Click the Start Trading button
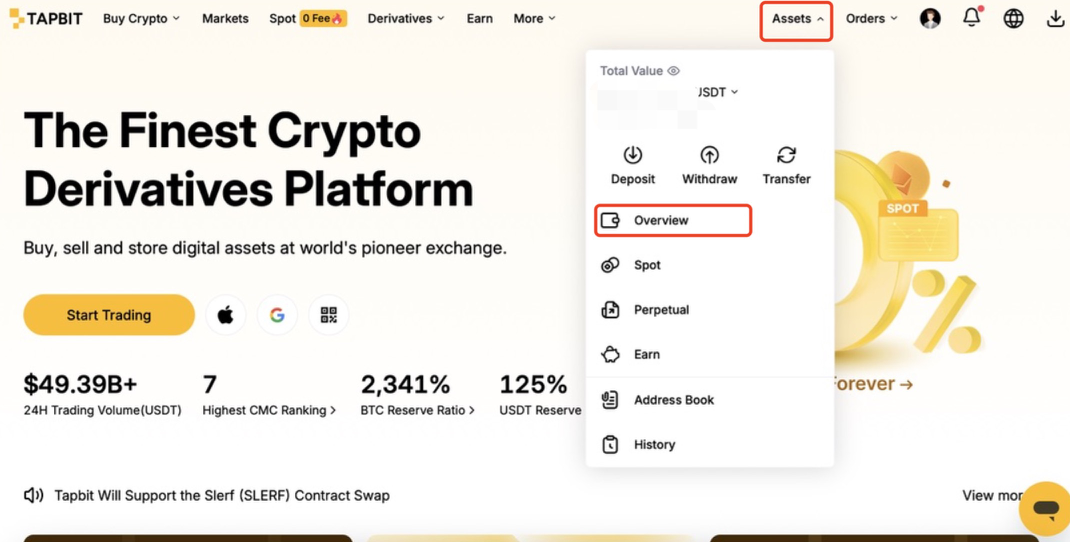Screen dimensions: 1070x542 point(109,315)
